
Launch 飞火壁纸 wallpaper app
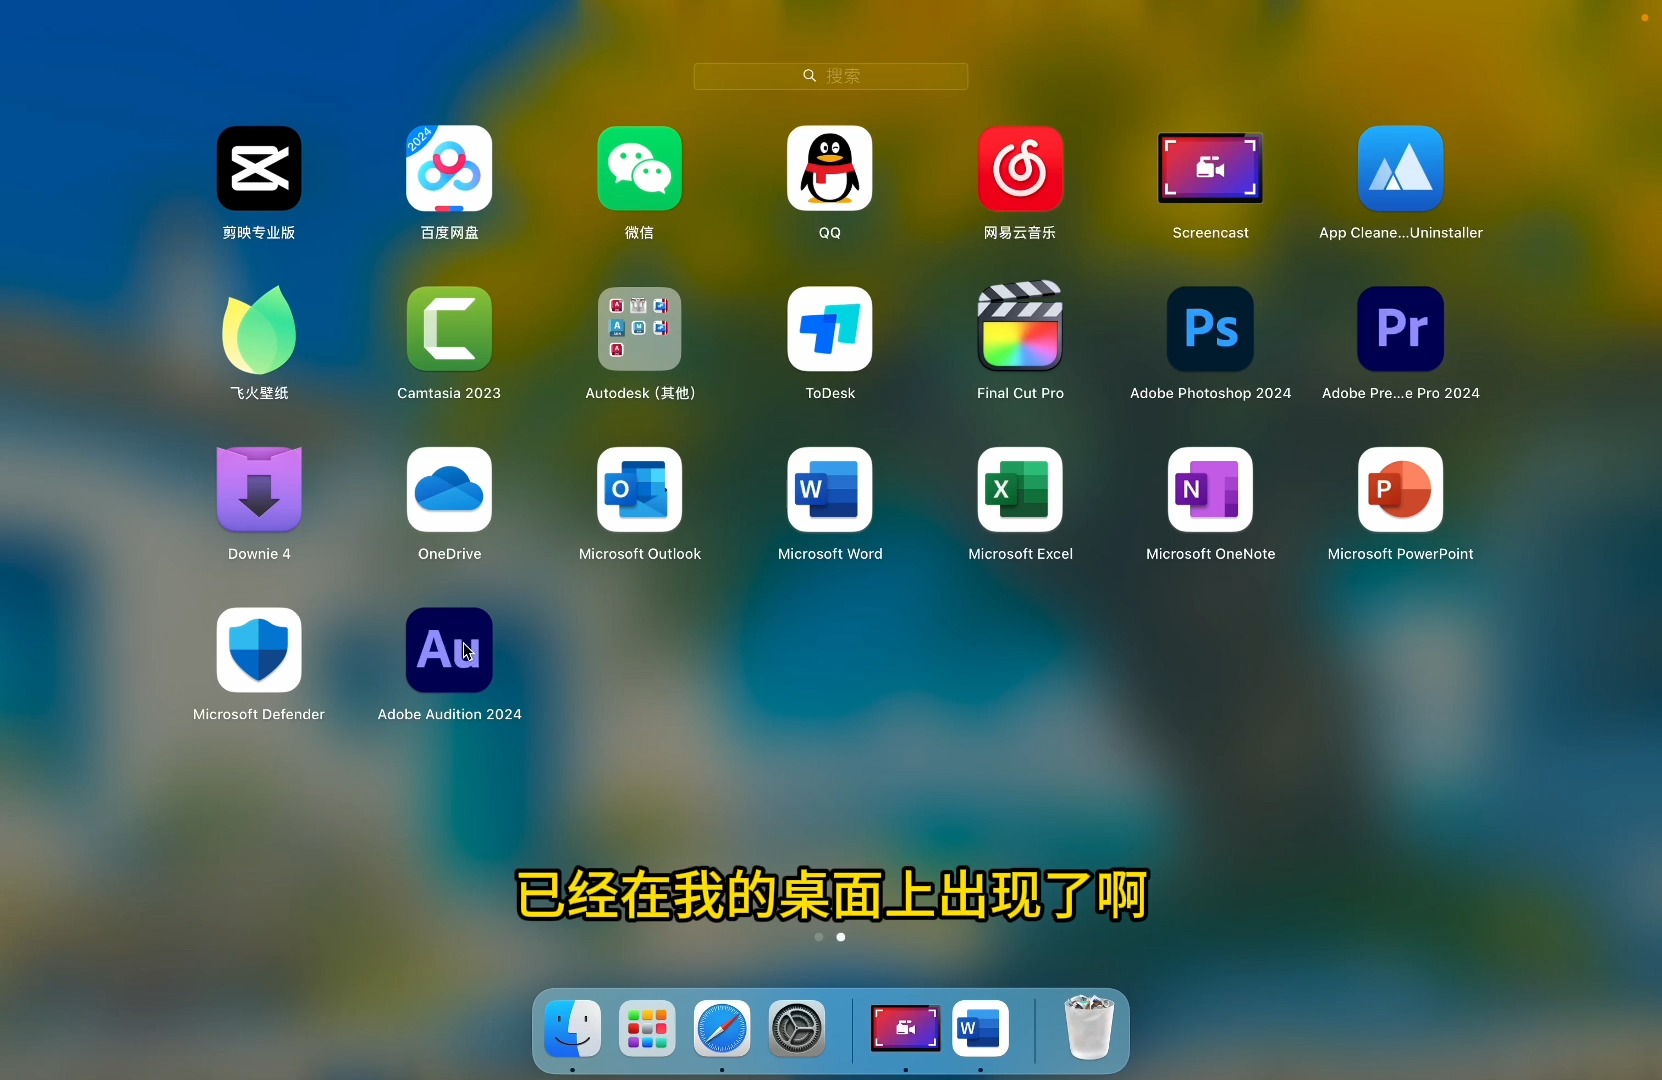(259, 329)
